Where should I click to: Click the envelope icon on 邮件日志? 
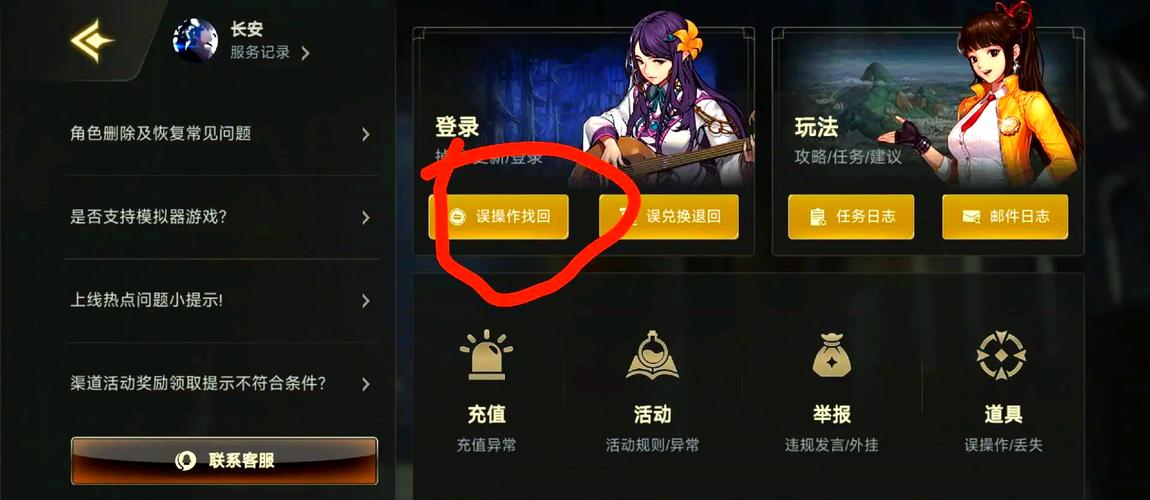[971, 216]
